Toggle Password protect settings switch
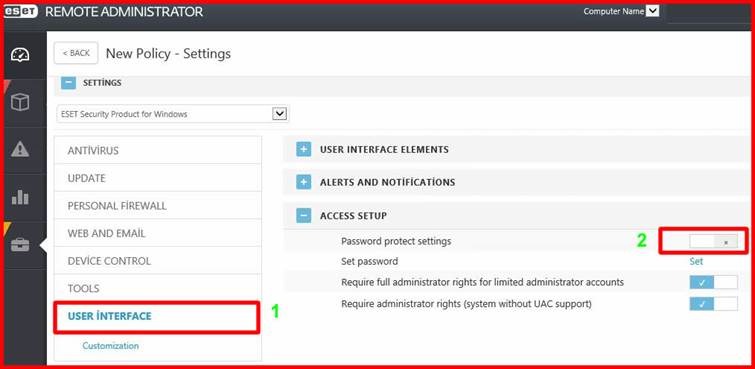Viewport: 755px width, 369px height. 713,242
